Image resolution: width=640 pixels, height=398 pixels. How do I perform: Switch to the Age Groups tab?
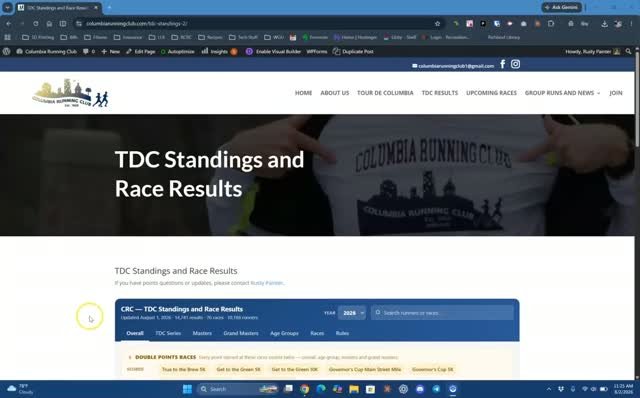click(284, 333)
